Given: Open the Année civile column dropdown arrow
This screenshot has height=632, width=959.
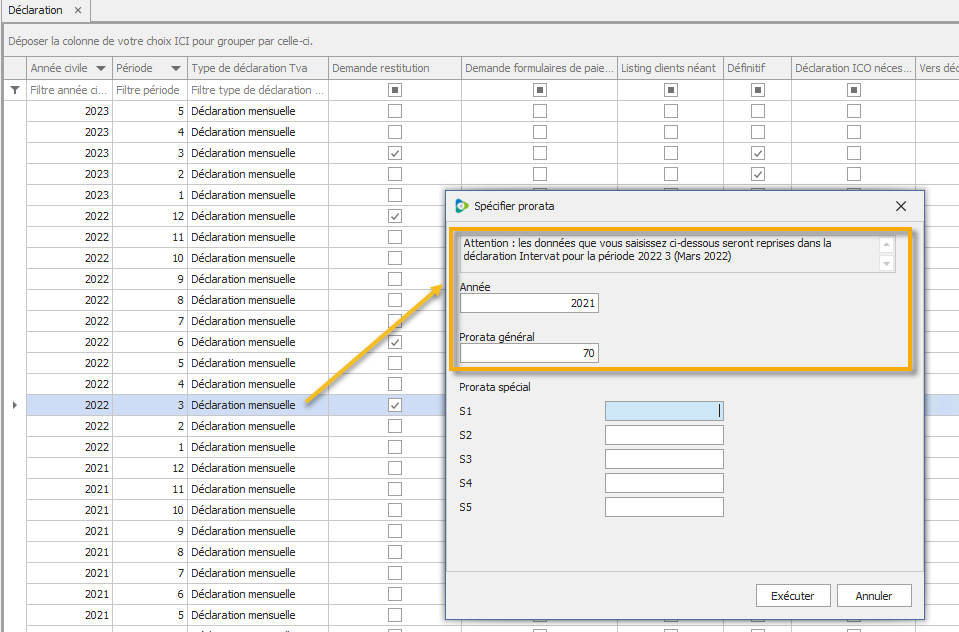Looking at the screenshot, I should point(101,68).
